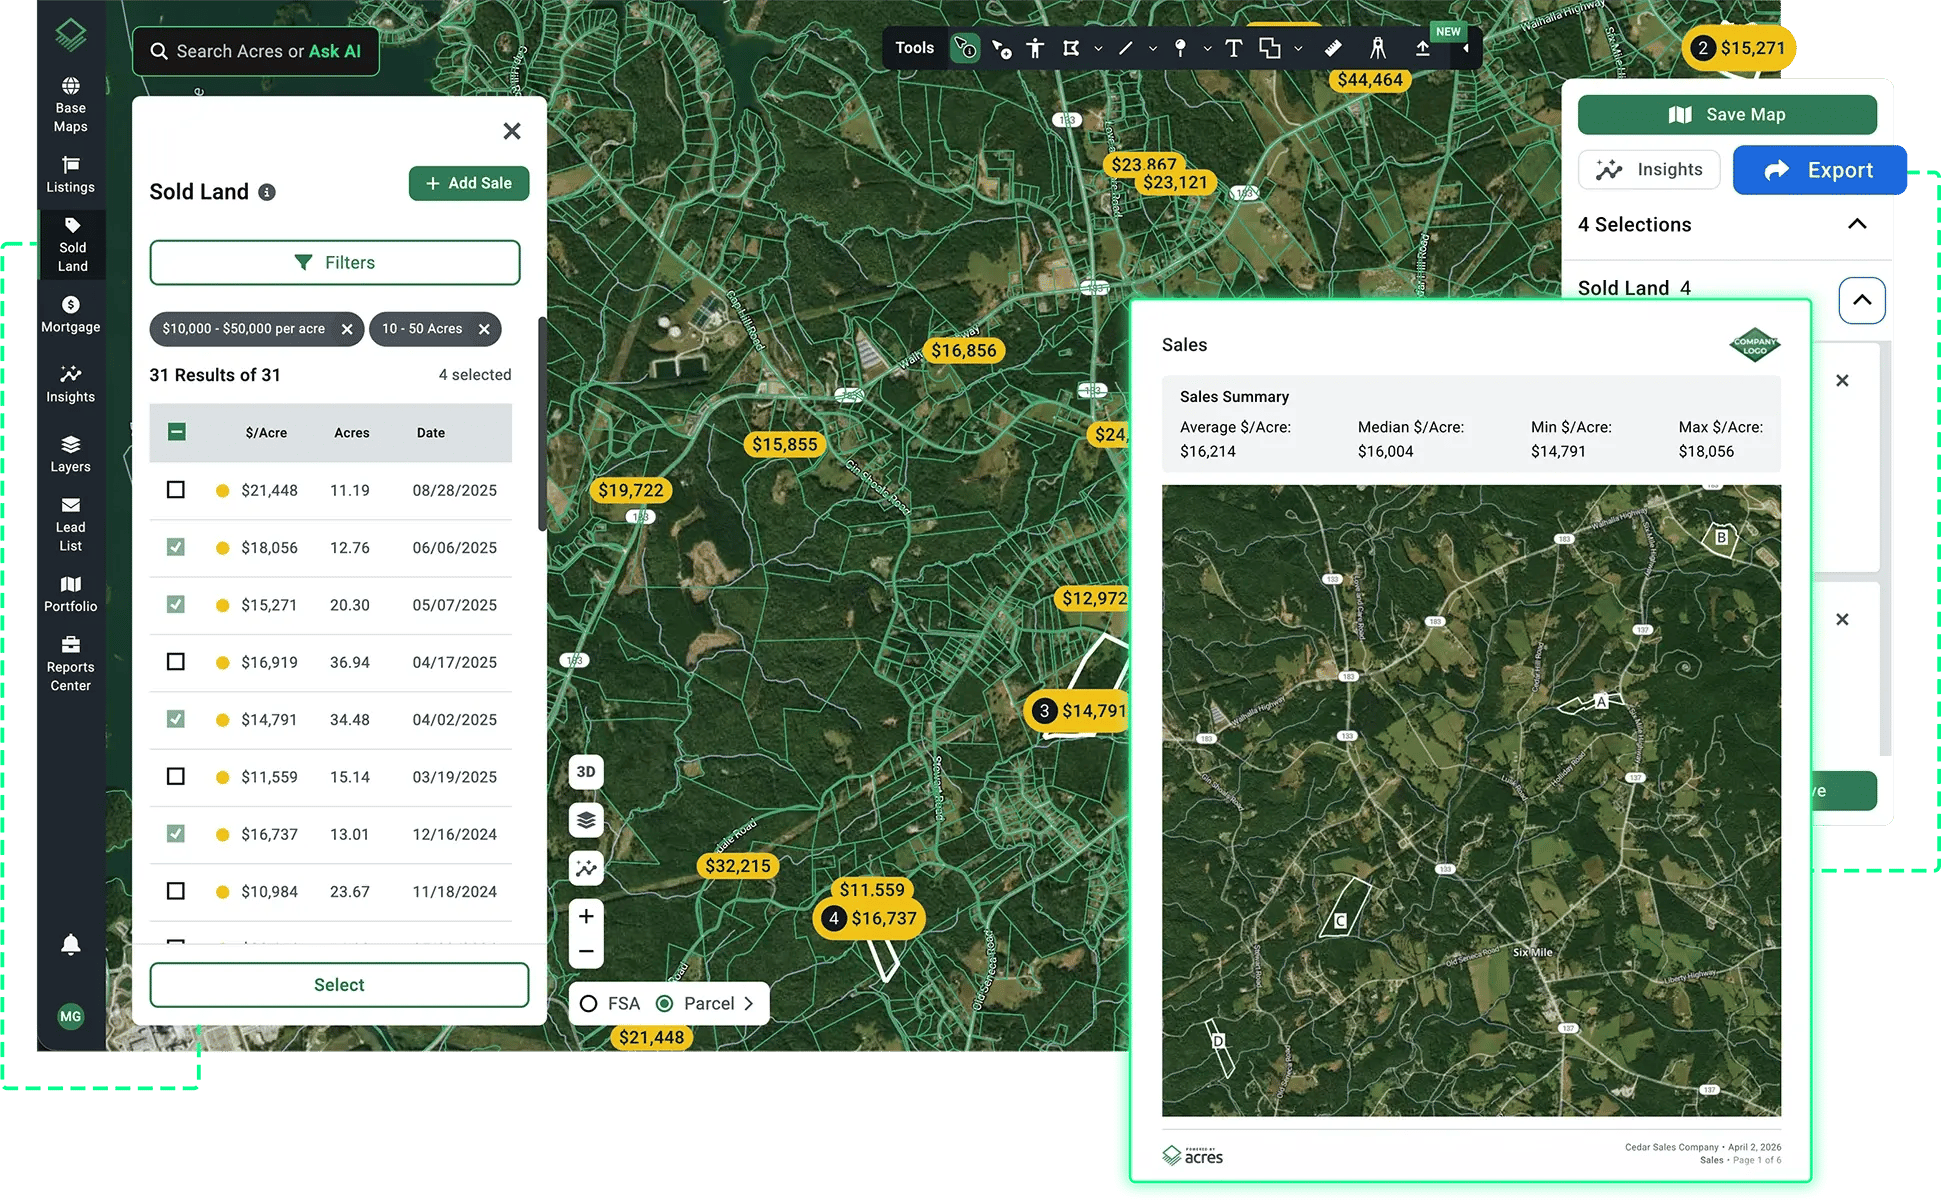Open the survey tripod tool

point(1378,48)
